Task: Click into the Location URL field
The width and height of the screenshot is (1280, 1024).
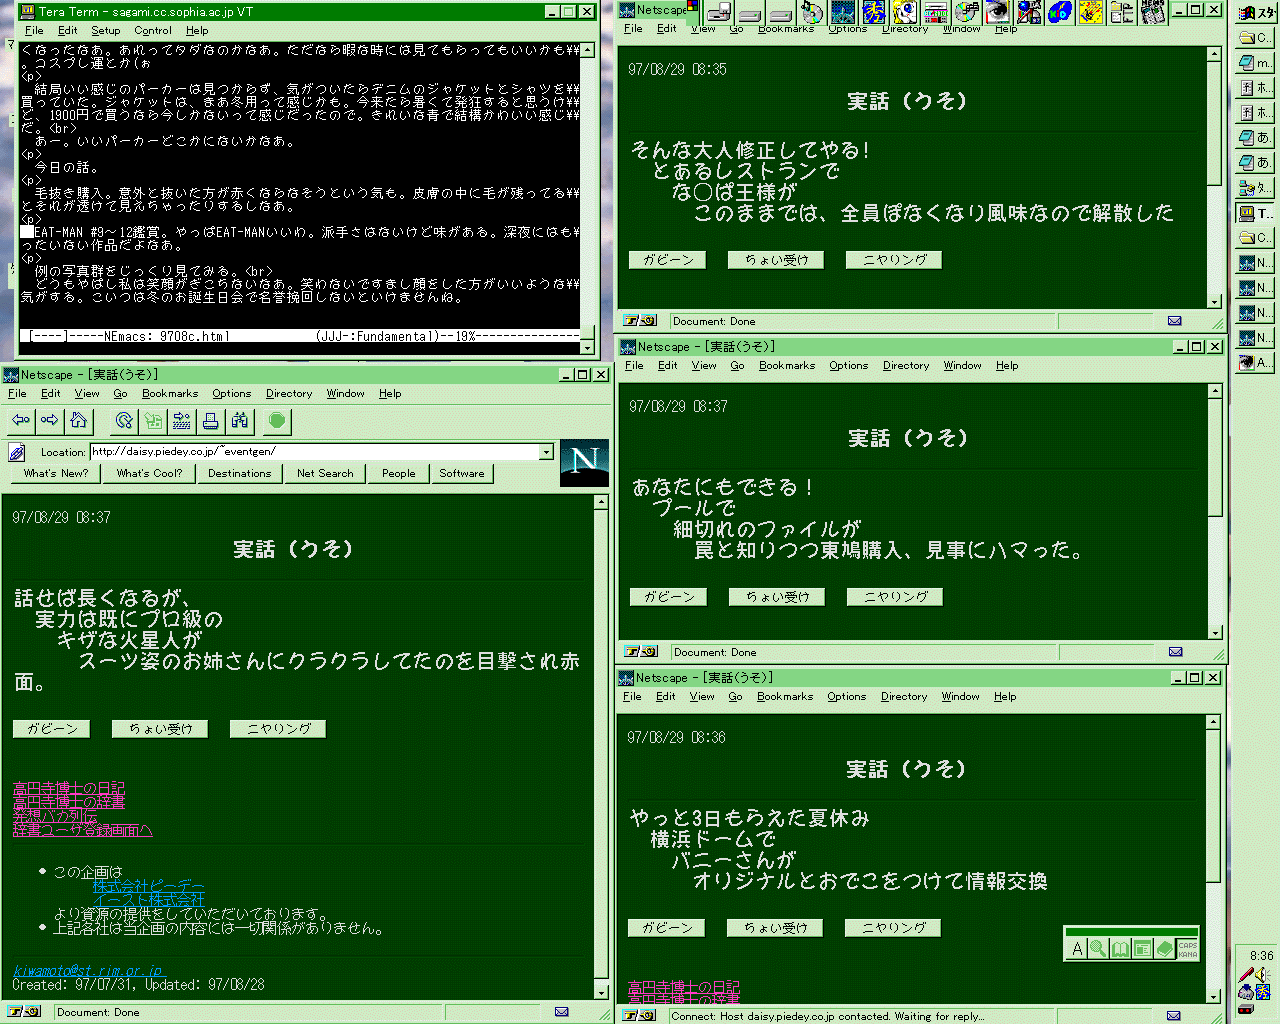Action: [314, 452]
